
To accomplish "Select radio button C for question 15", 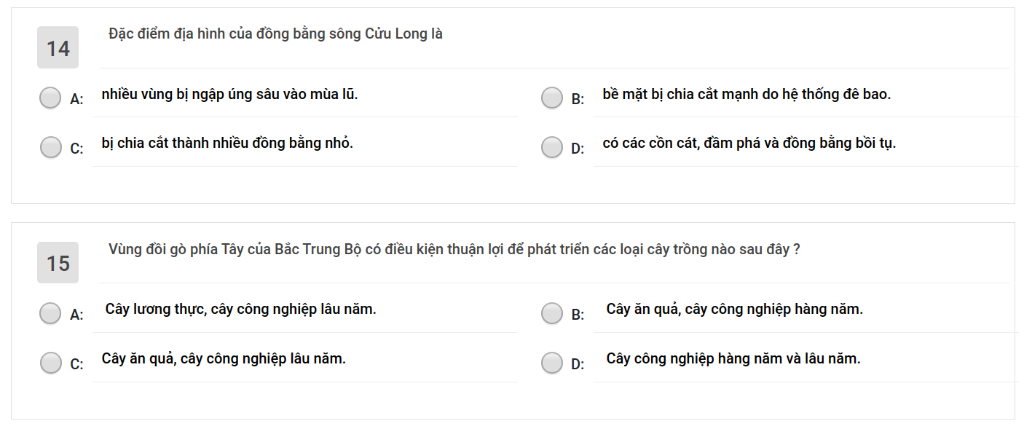I will [50, 362].
